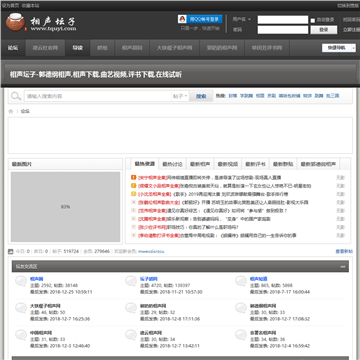
Task: Click the username input field
Action: point(283,20)
